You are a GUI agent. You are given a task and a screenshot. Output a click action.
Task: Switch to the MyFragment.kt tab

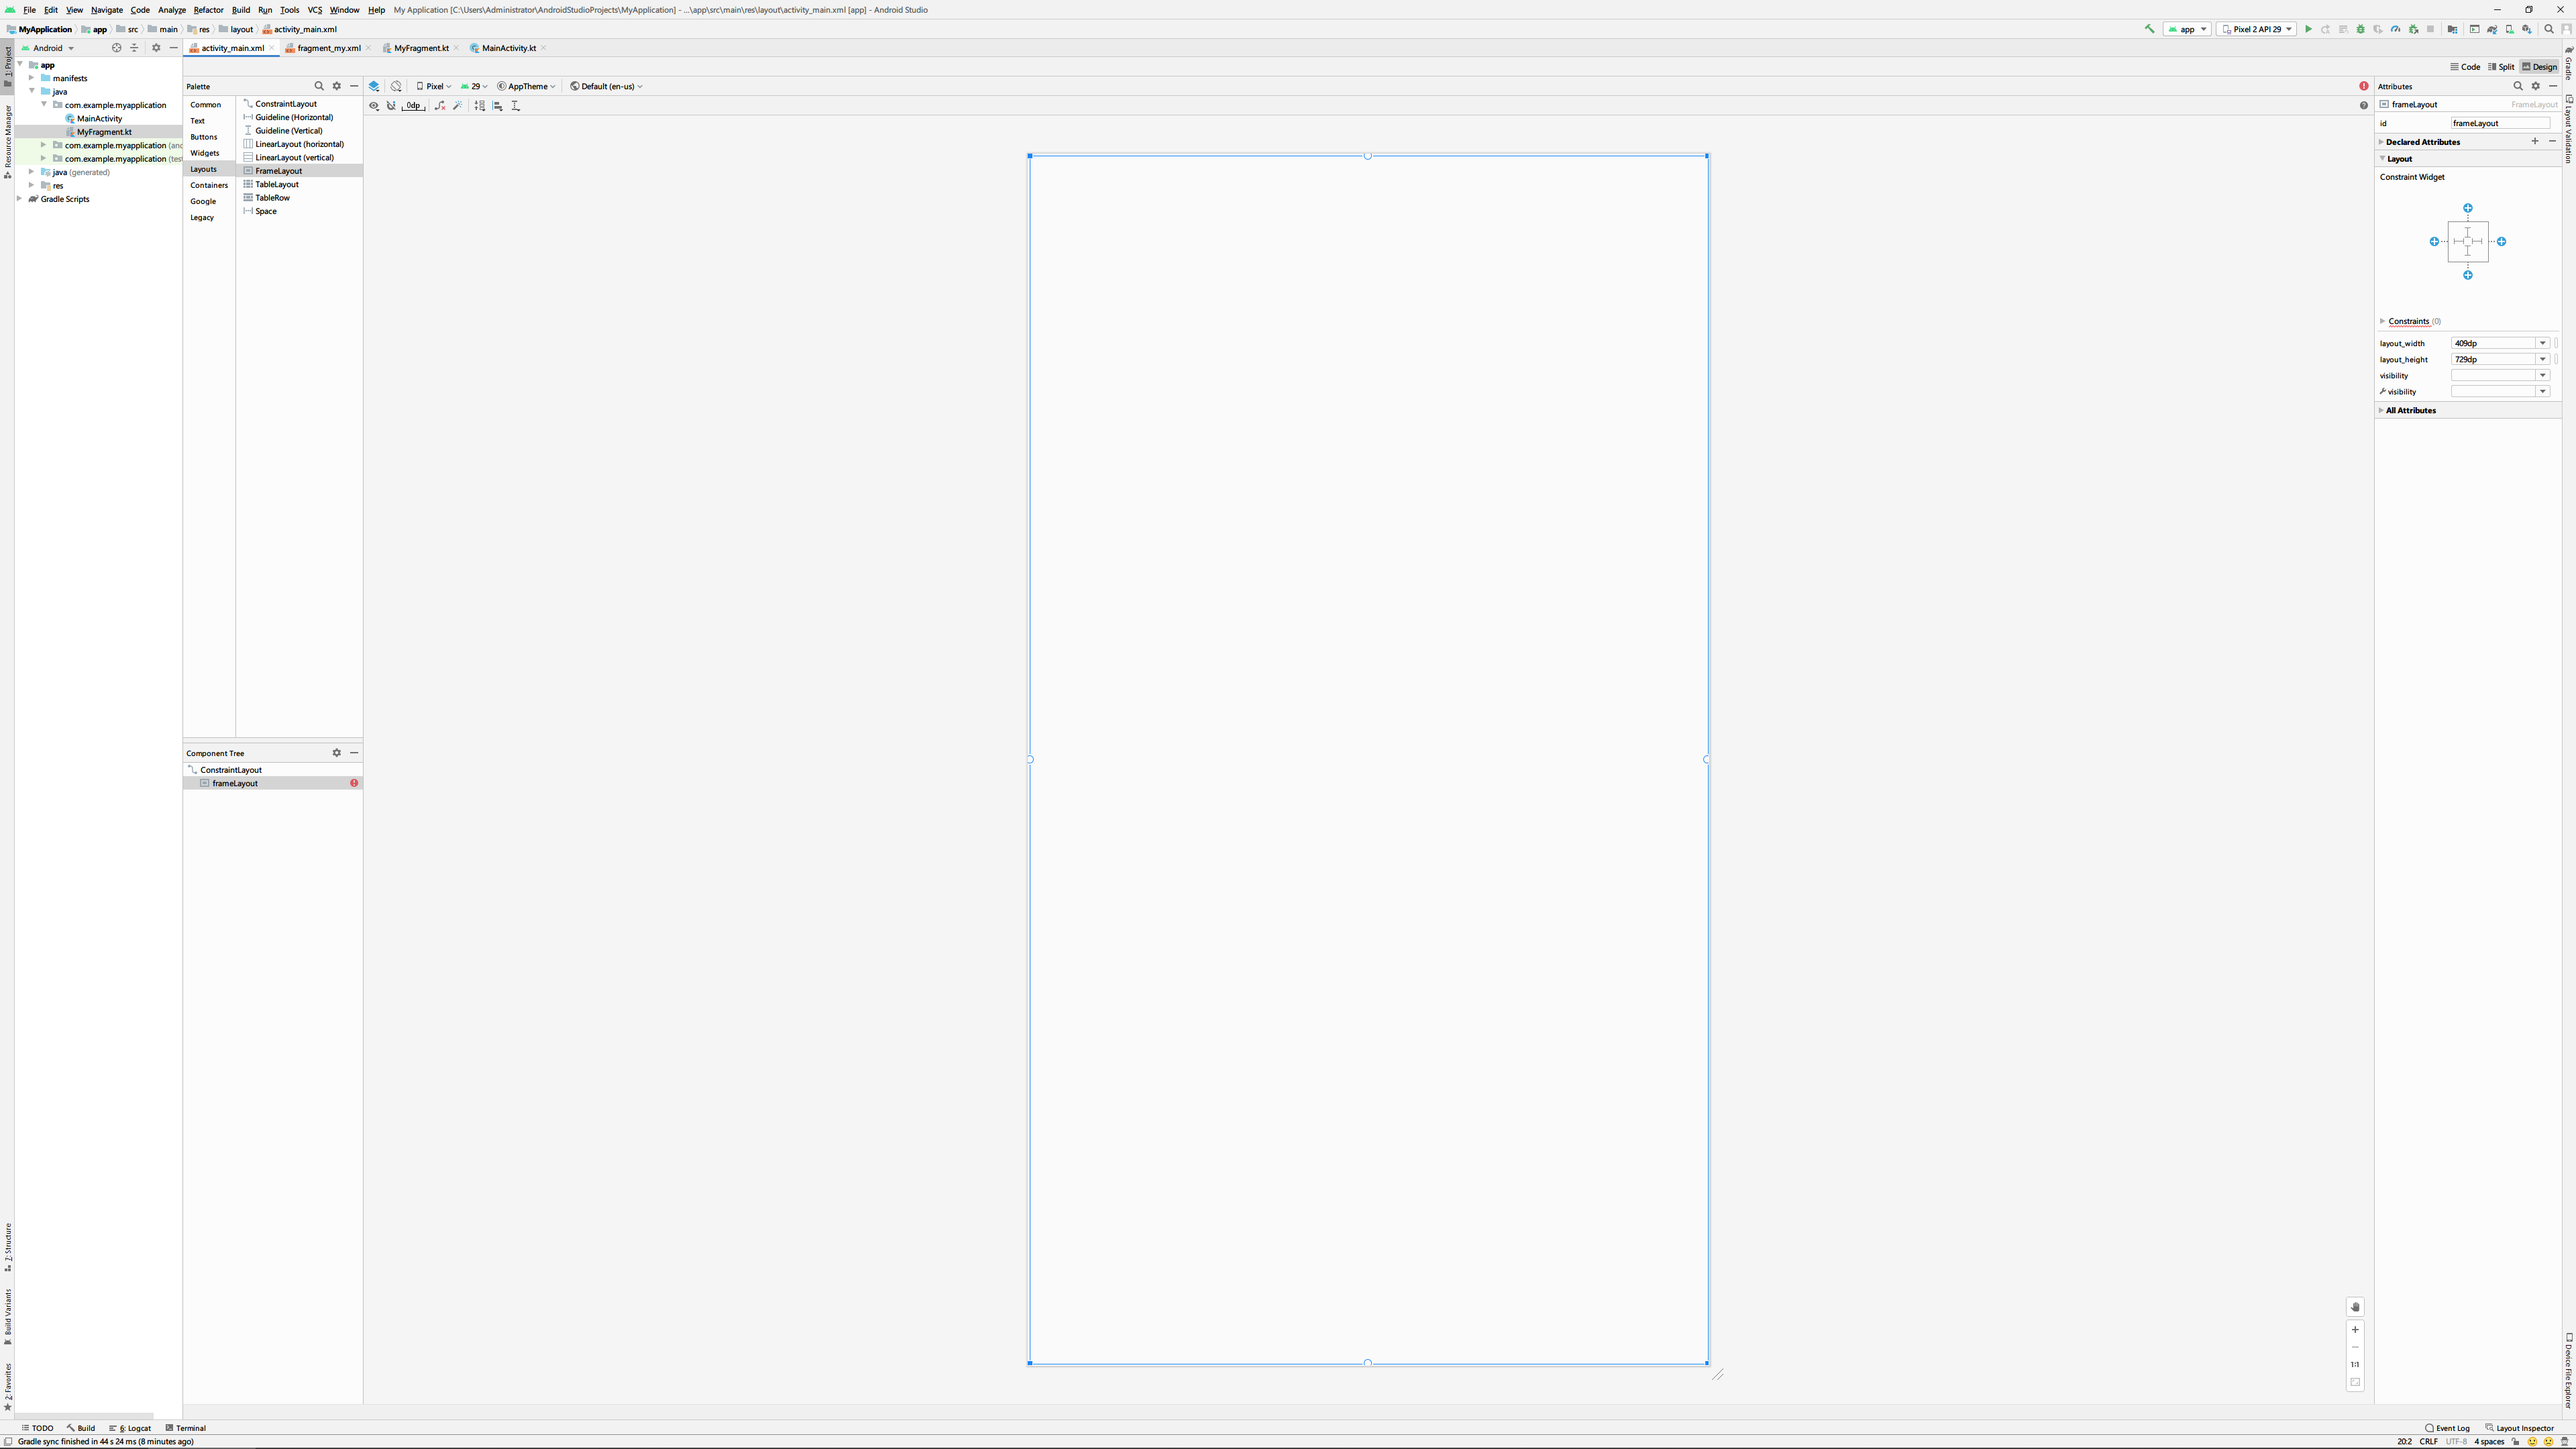click(421, 48)
